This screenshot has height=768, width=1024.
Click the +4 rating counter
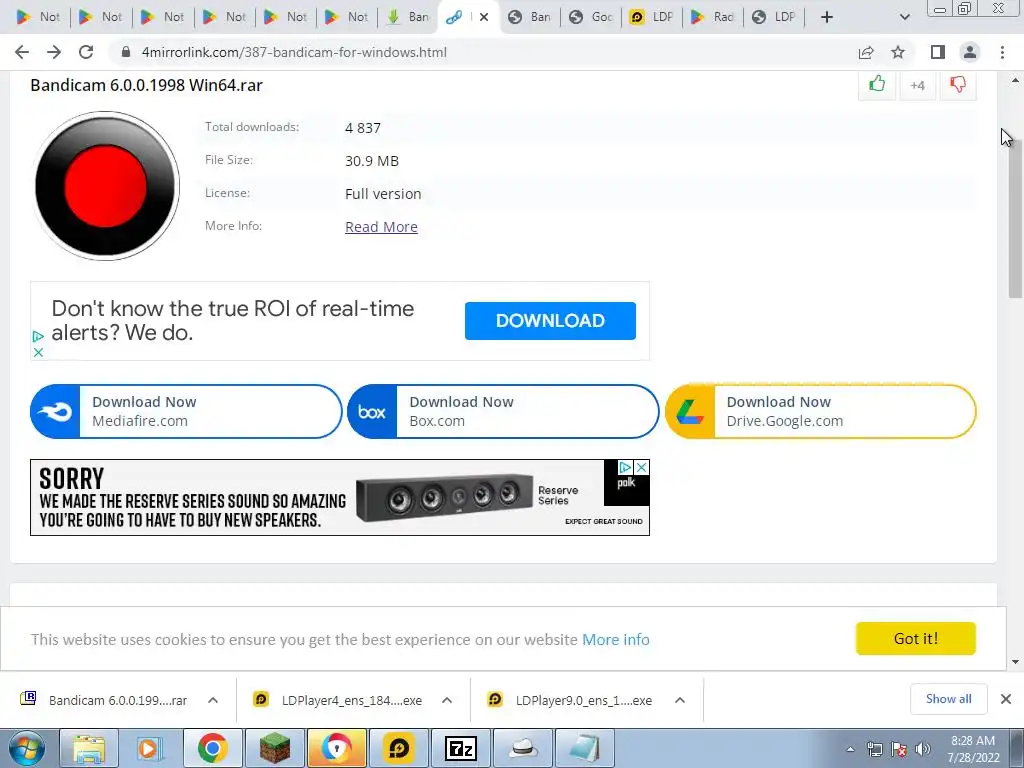click(917, 86)
